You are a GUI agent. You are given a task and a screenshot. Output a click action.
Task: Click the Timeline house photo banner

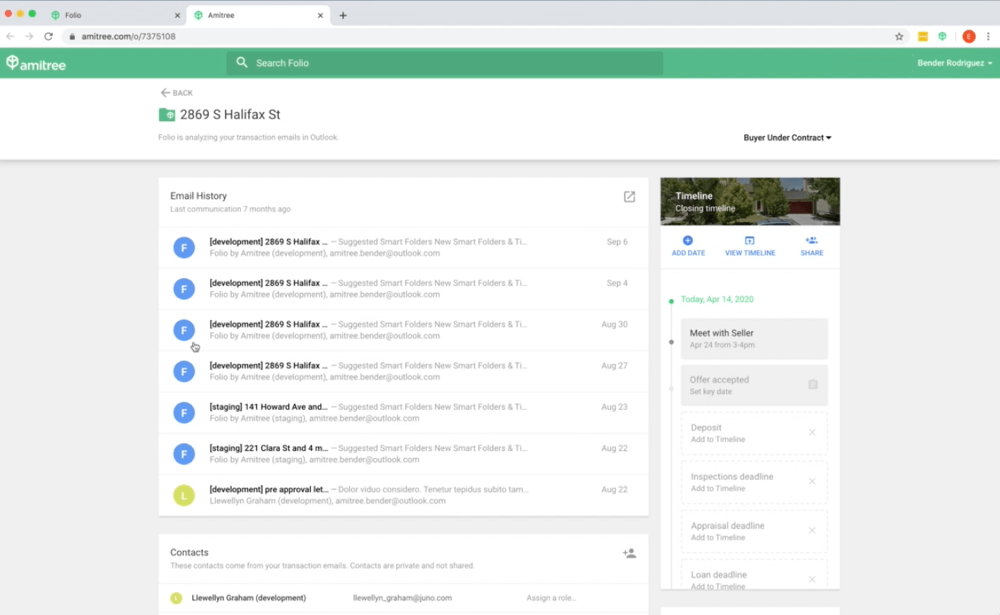[750, 202]
